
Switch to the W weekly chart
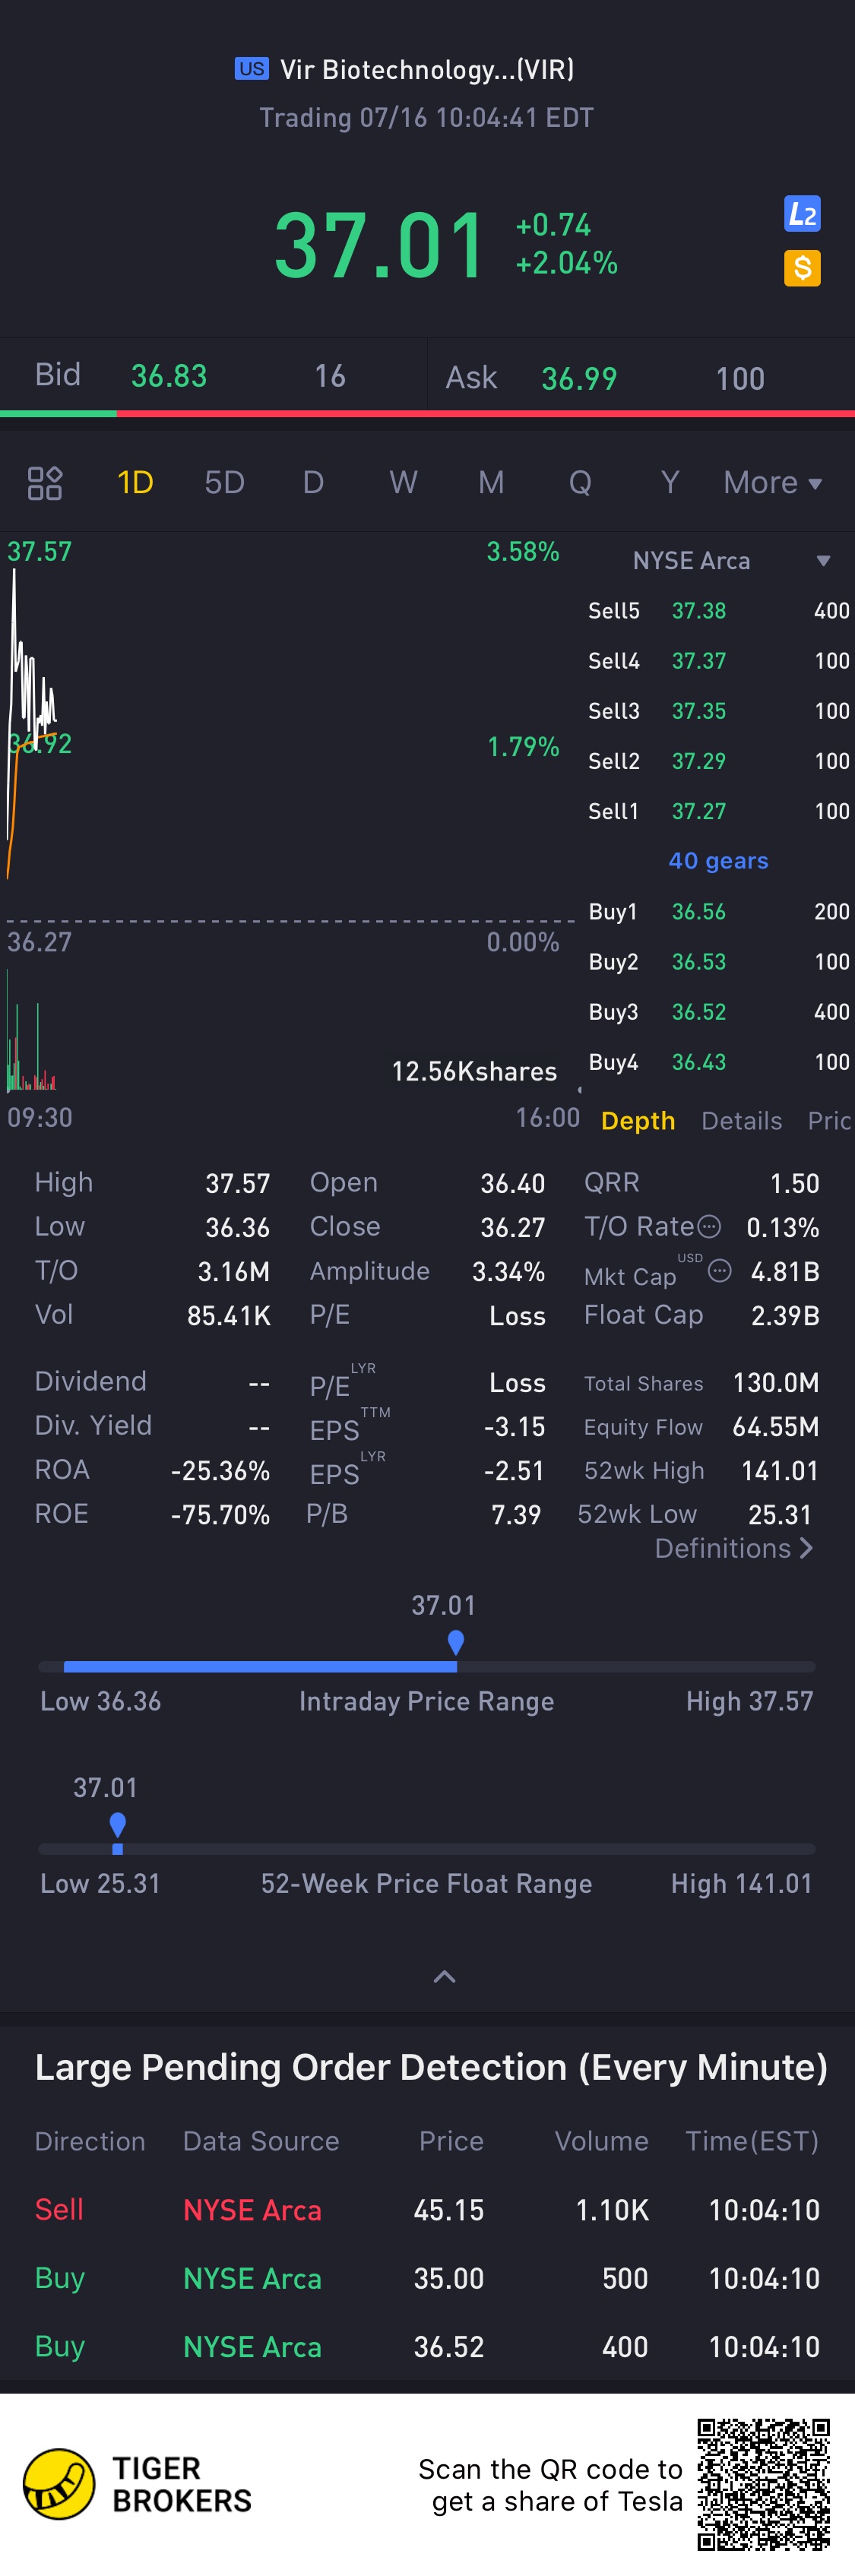(x=403, y=483)
